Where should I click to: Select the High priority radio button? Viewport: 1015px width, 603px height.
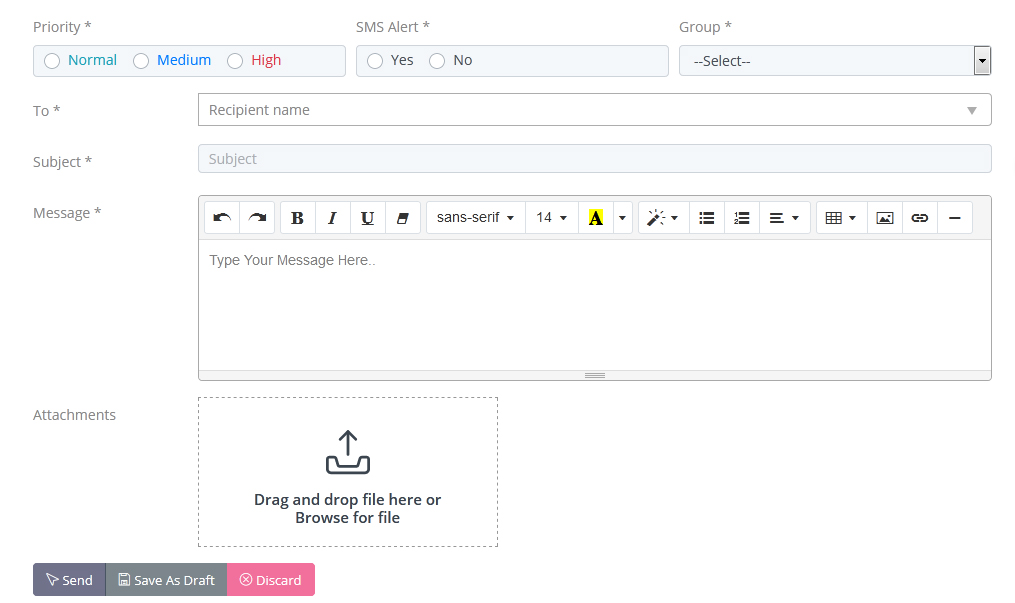[235, 61]
